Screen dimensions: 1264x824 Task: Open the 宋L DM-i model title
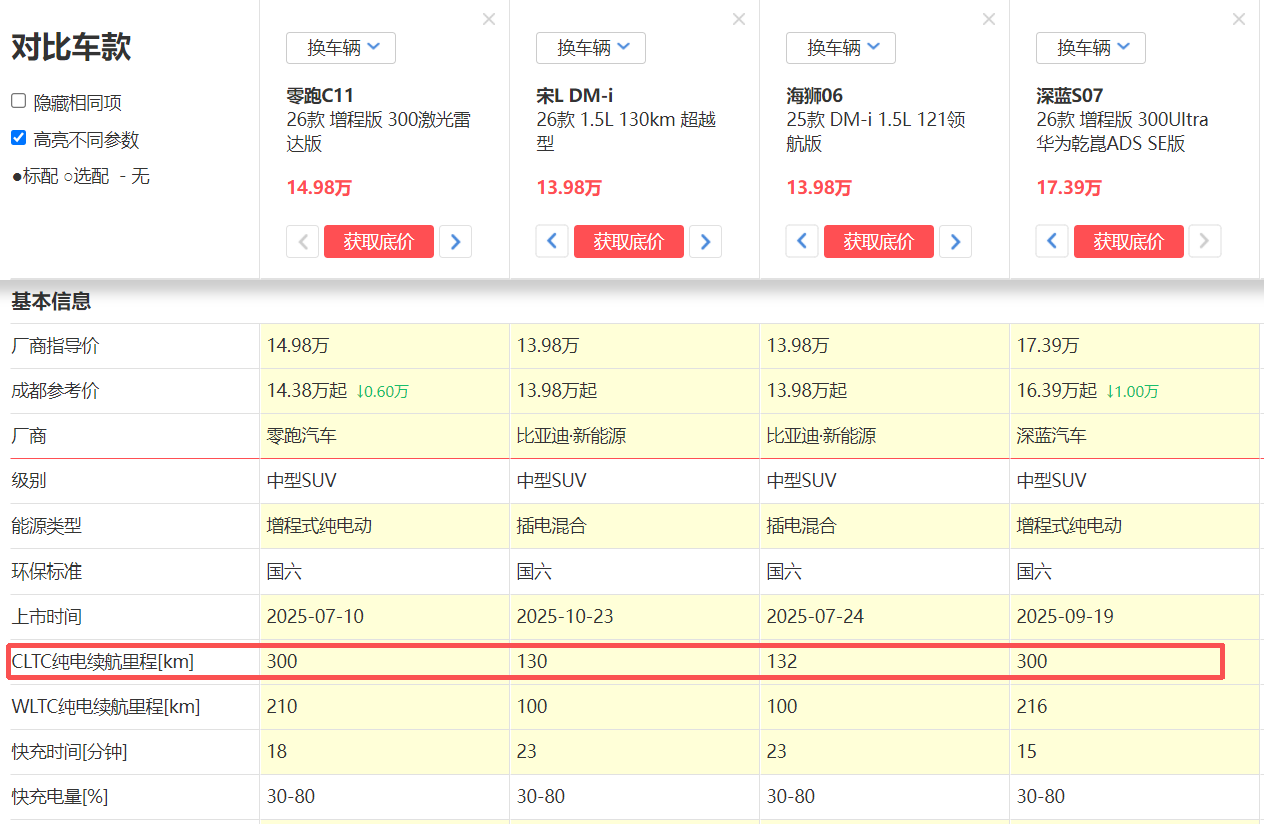tap(575, 96)
